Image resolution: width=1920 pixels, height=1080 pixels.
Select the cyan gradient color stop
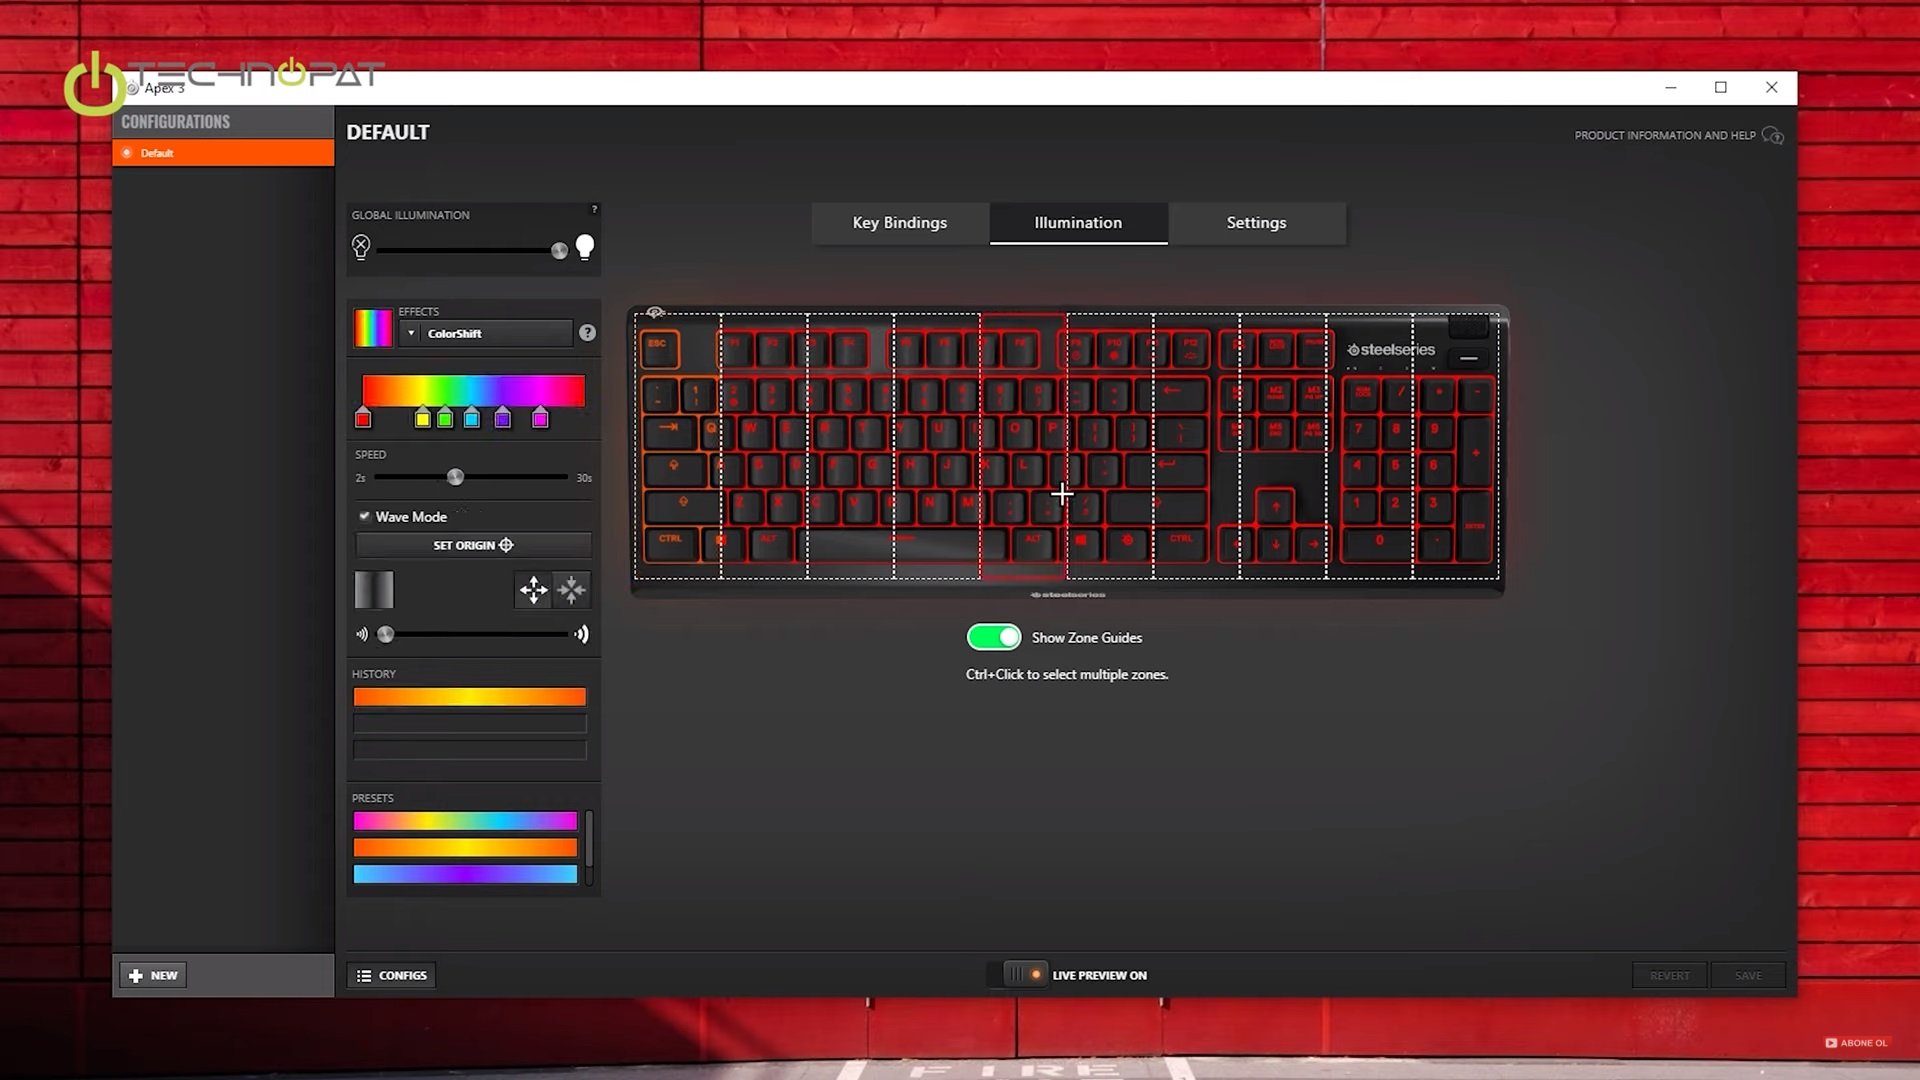[471, 419]
